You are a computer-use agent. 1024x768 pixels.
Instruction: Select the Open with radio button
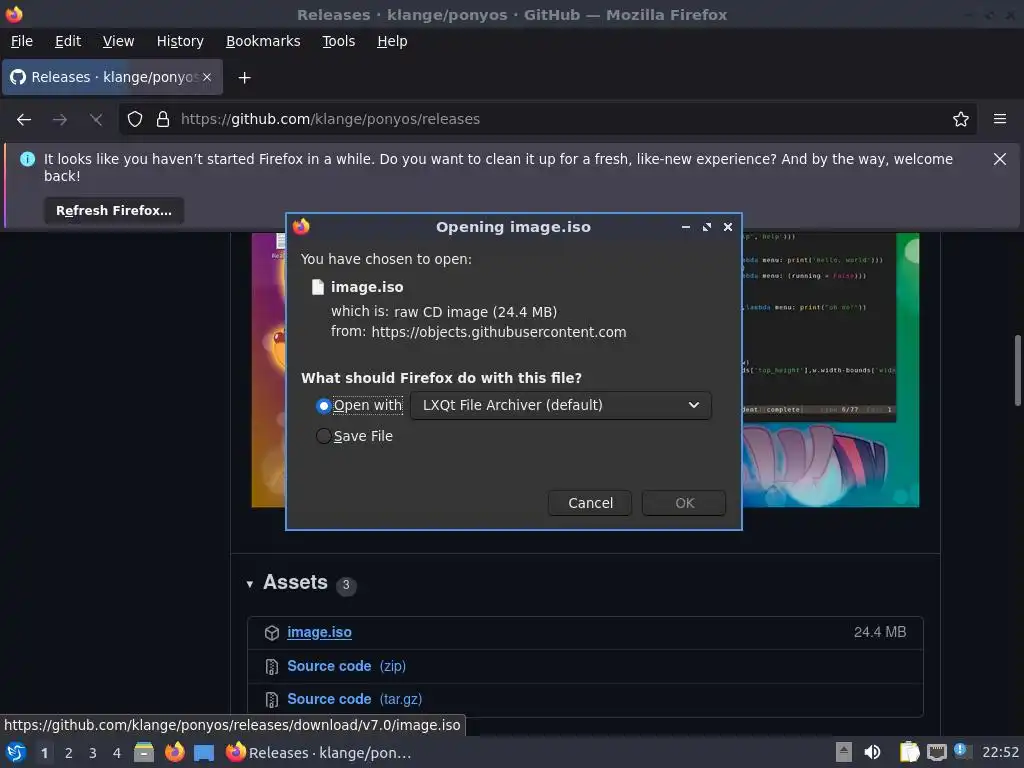click(323, 406)
